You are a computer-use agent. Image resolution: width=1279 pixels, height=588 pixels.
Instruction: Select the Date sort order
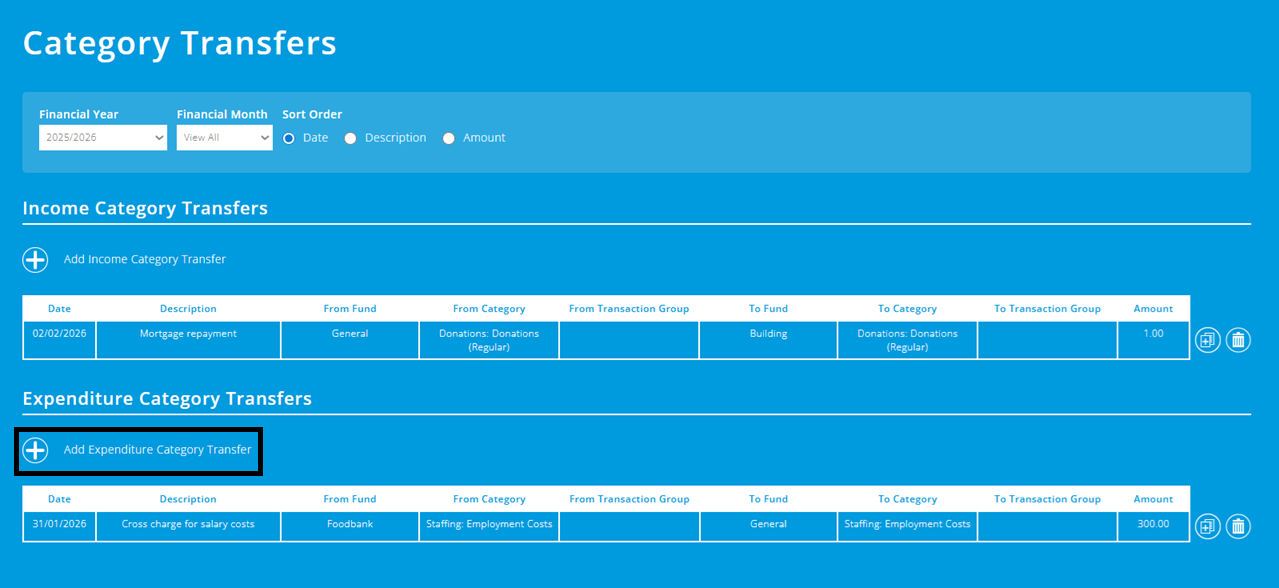click(288, 138)
